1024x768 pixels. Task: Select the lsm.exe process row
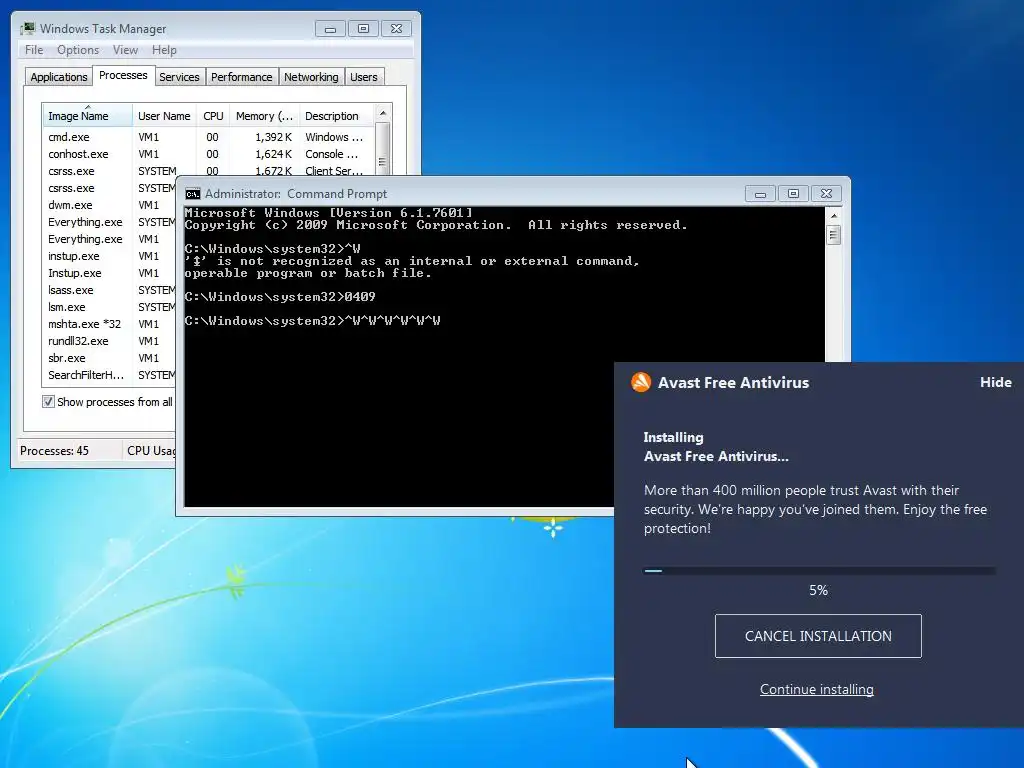point(110,307)
